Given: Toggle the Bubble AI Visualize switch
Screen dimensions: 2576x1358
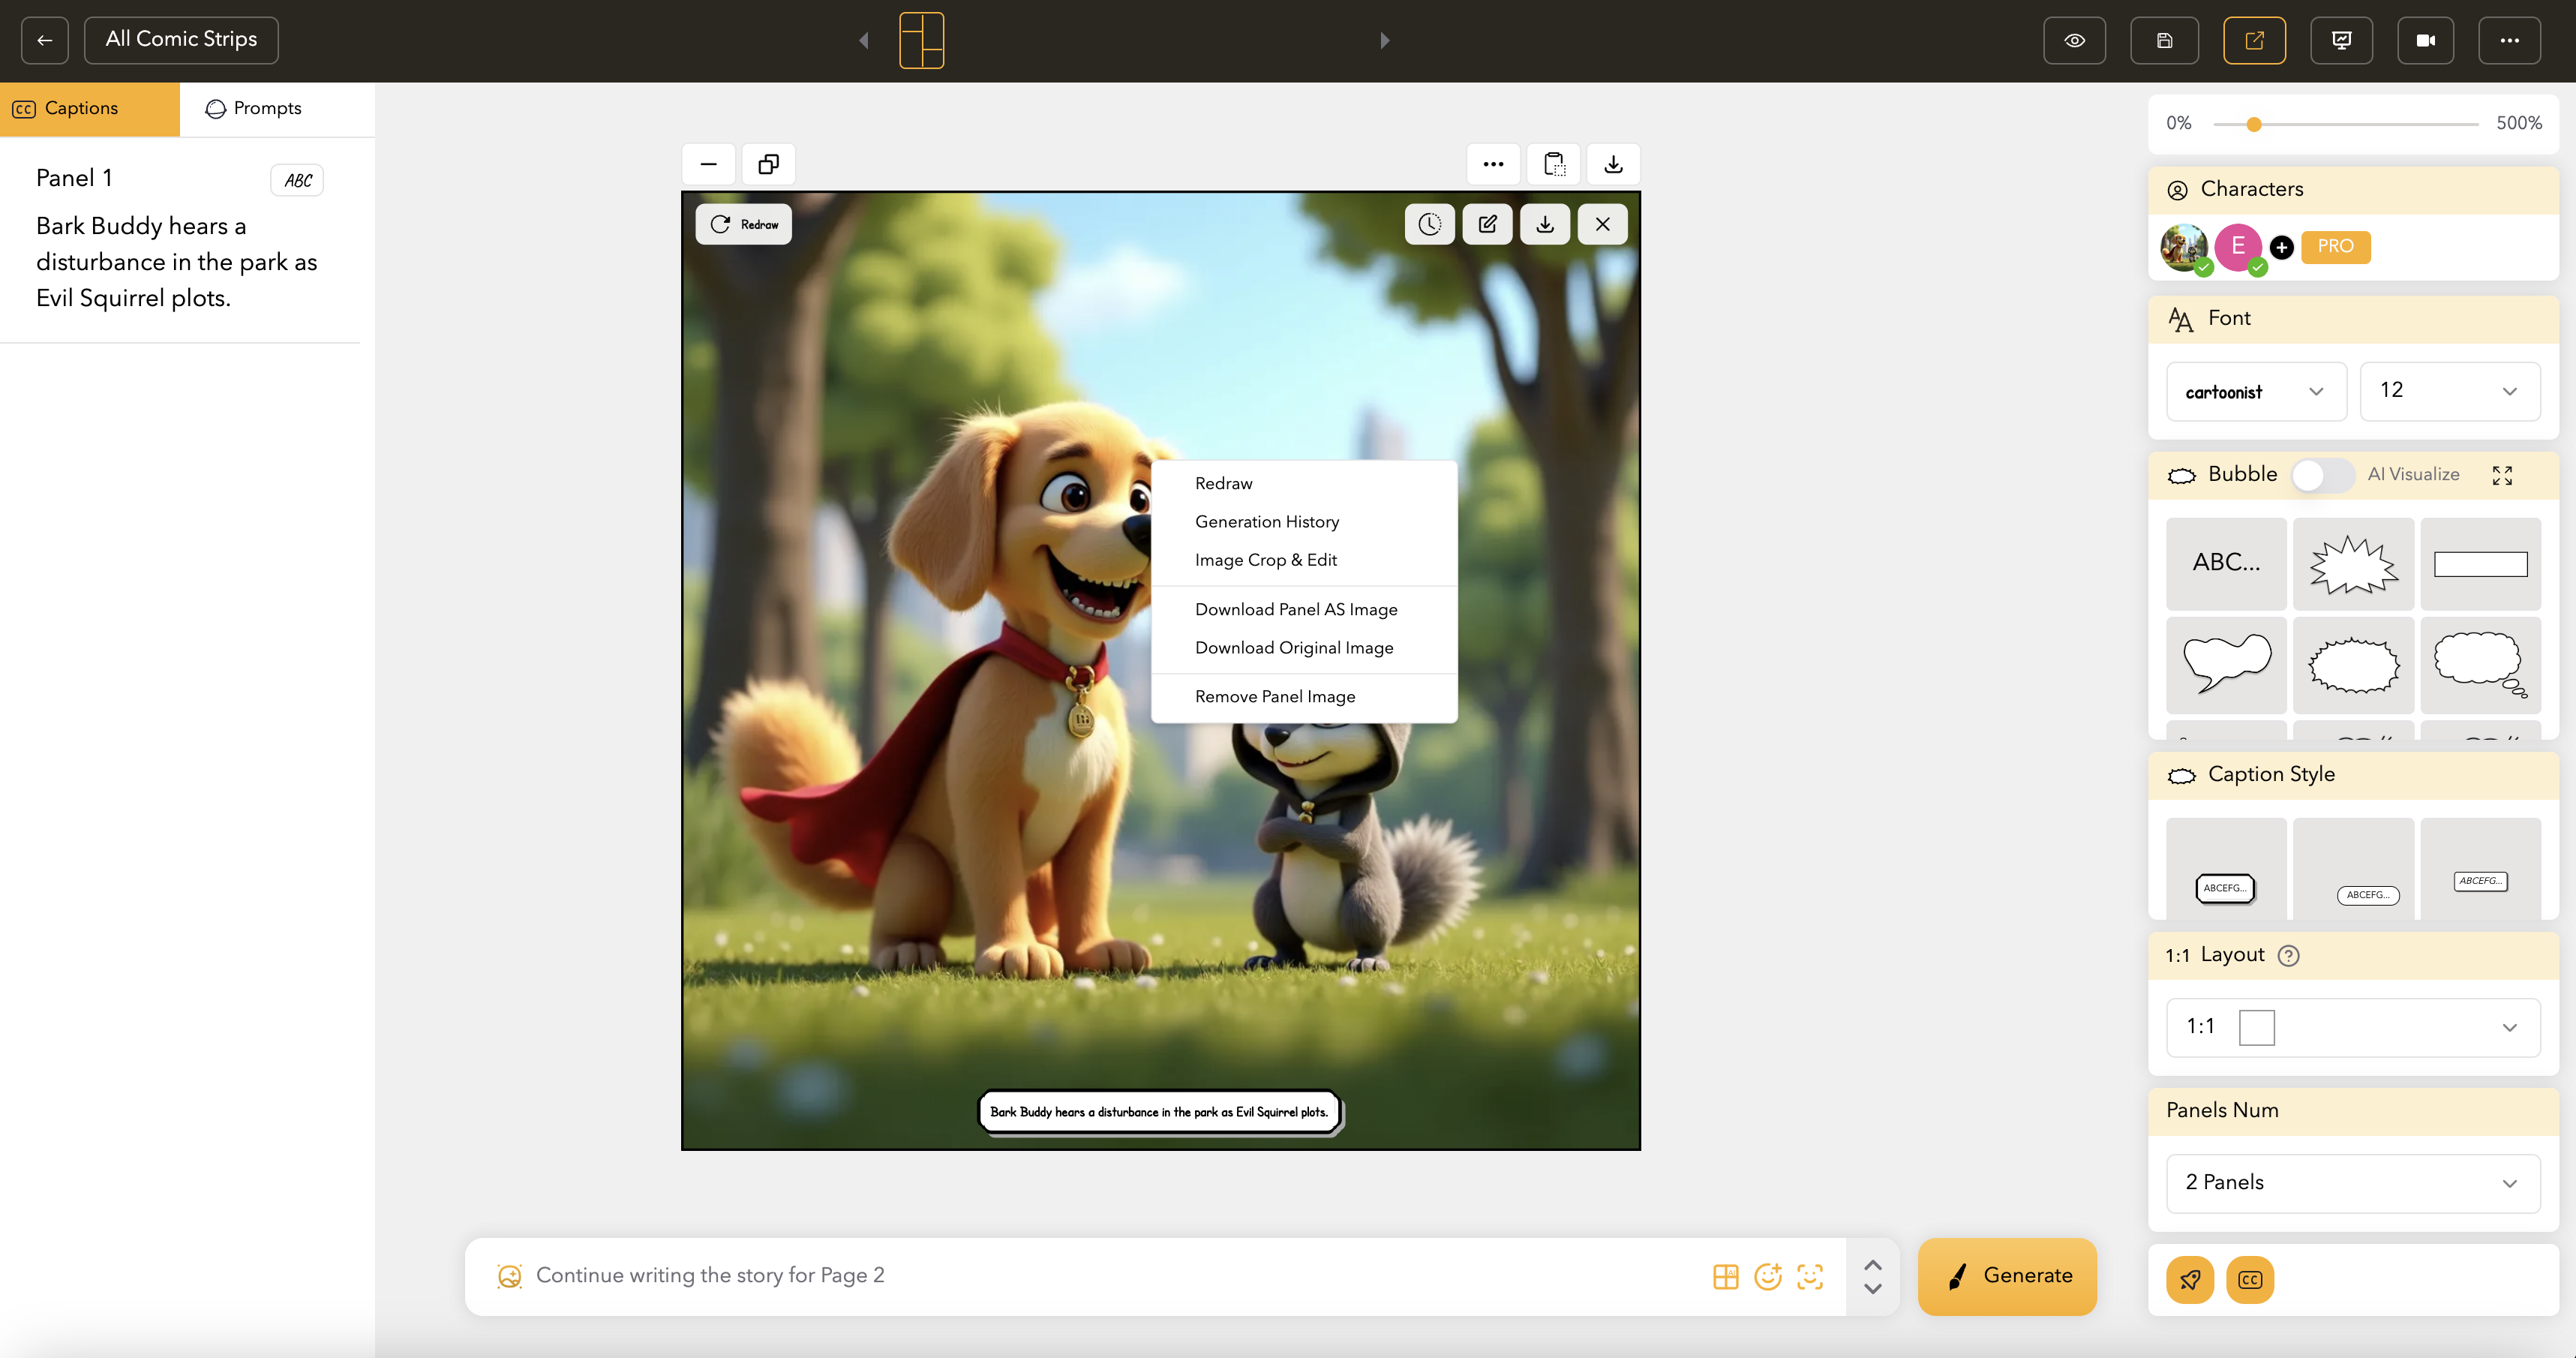Looking at the screenshot, I should 2322,475.
